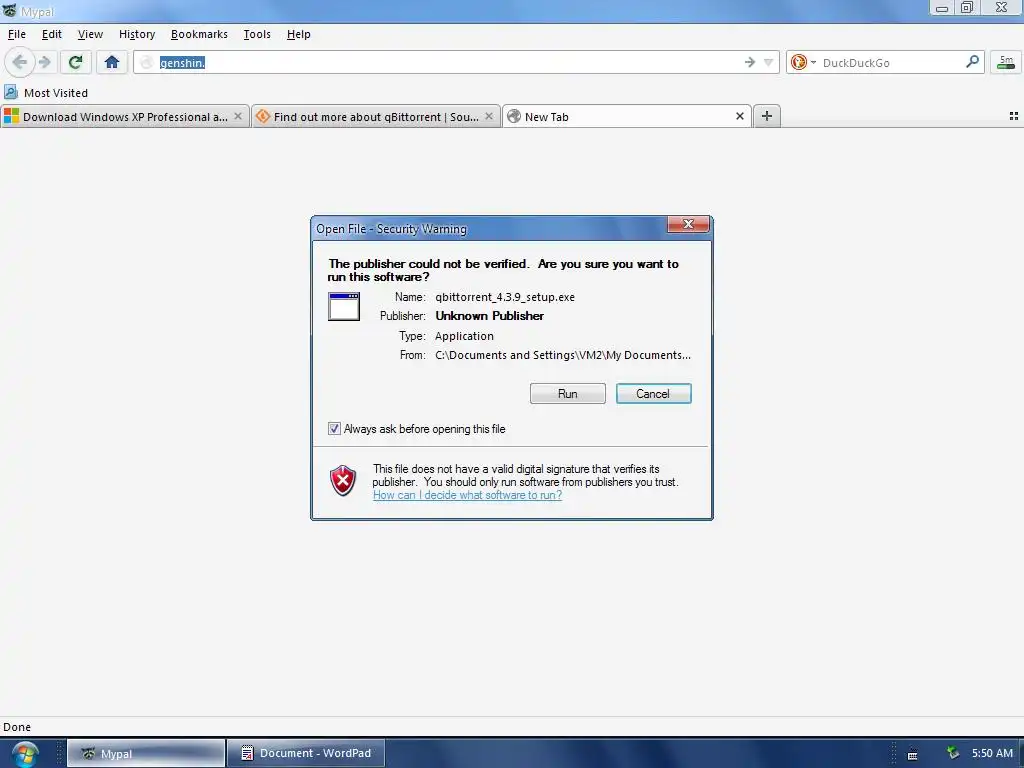This screenshot has width=1024, height=768.
Task: Go back using the back arrow
Action: 20,62
